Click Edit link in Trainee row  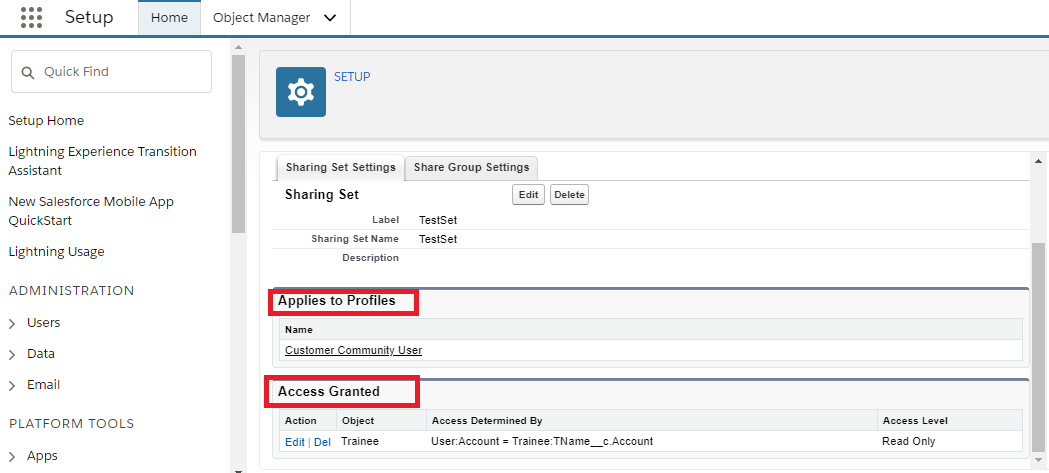point(294,442)
